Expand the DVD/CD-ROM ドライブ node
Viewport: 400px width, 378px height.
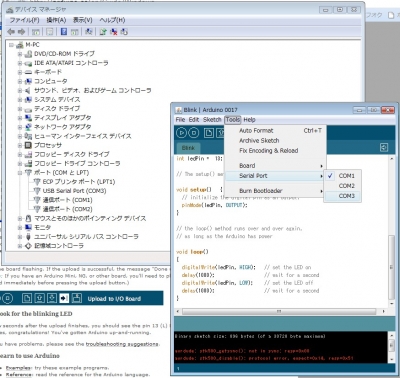[20, 54]
